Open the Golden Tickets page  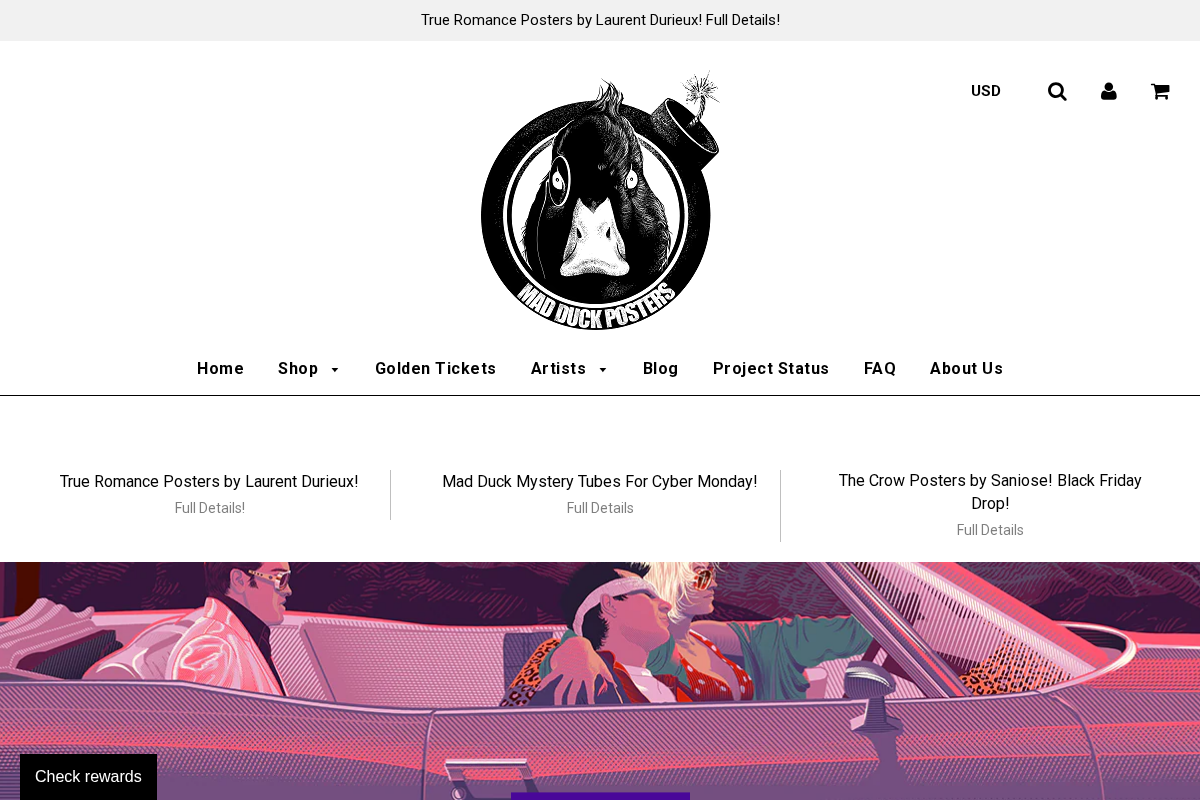tap(436, 369)
